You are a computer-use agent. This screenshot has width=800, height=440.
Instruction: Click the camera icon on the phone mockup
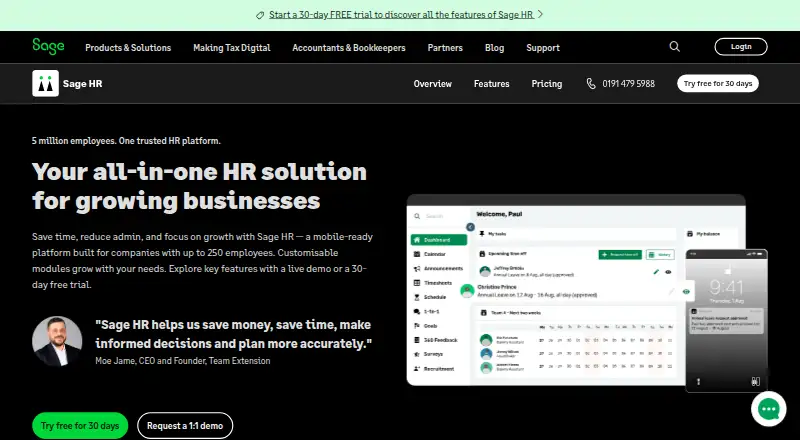pyautogui.click(x=756, y=381)
